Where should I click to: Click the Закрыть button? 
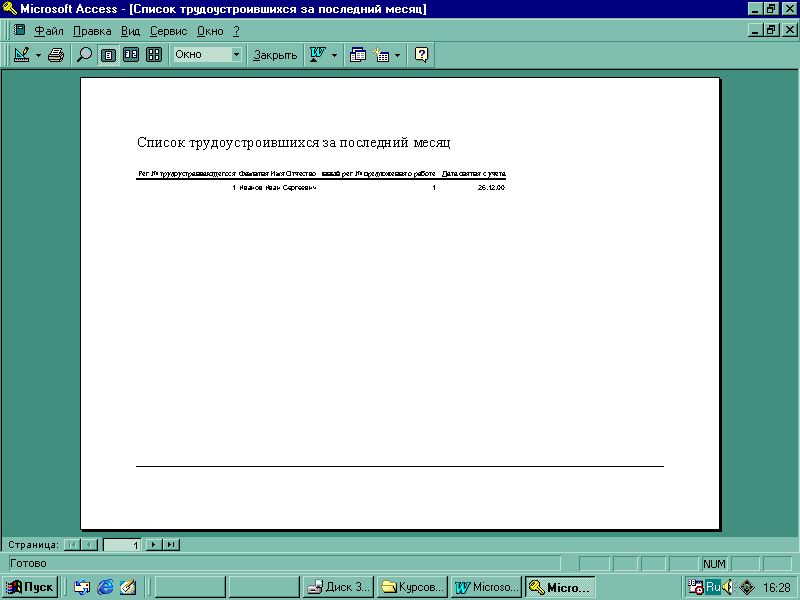[275, 55]
